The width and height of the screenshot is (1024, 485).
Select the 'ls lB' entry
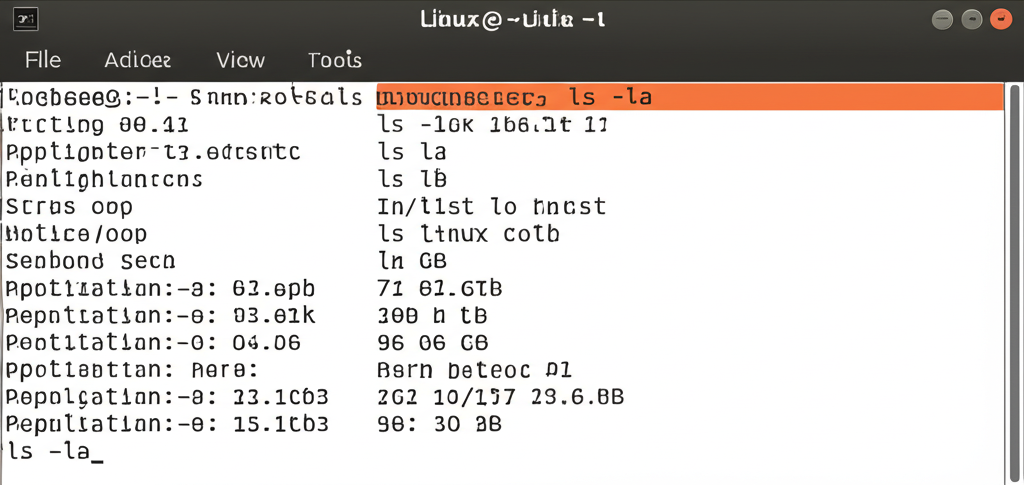pyautogui.click(x=412, y=179)
